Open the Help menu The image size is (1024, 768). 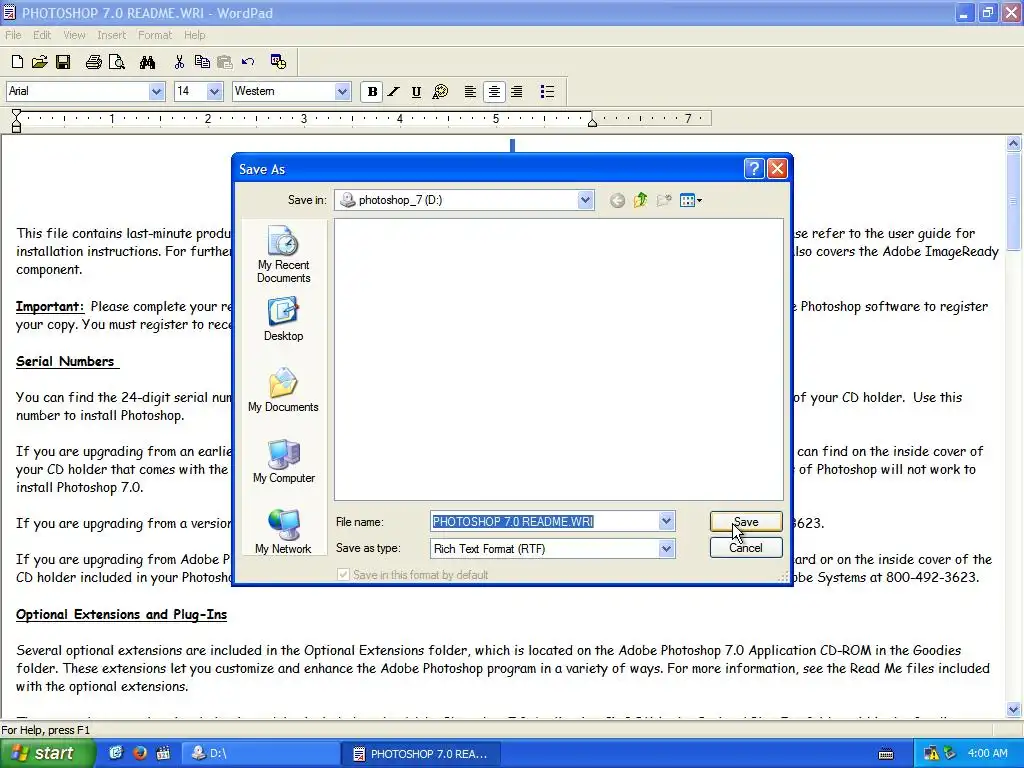195,35
